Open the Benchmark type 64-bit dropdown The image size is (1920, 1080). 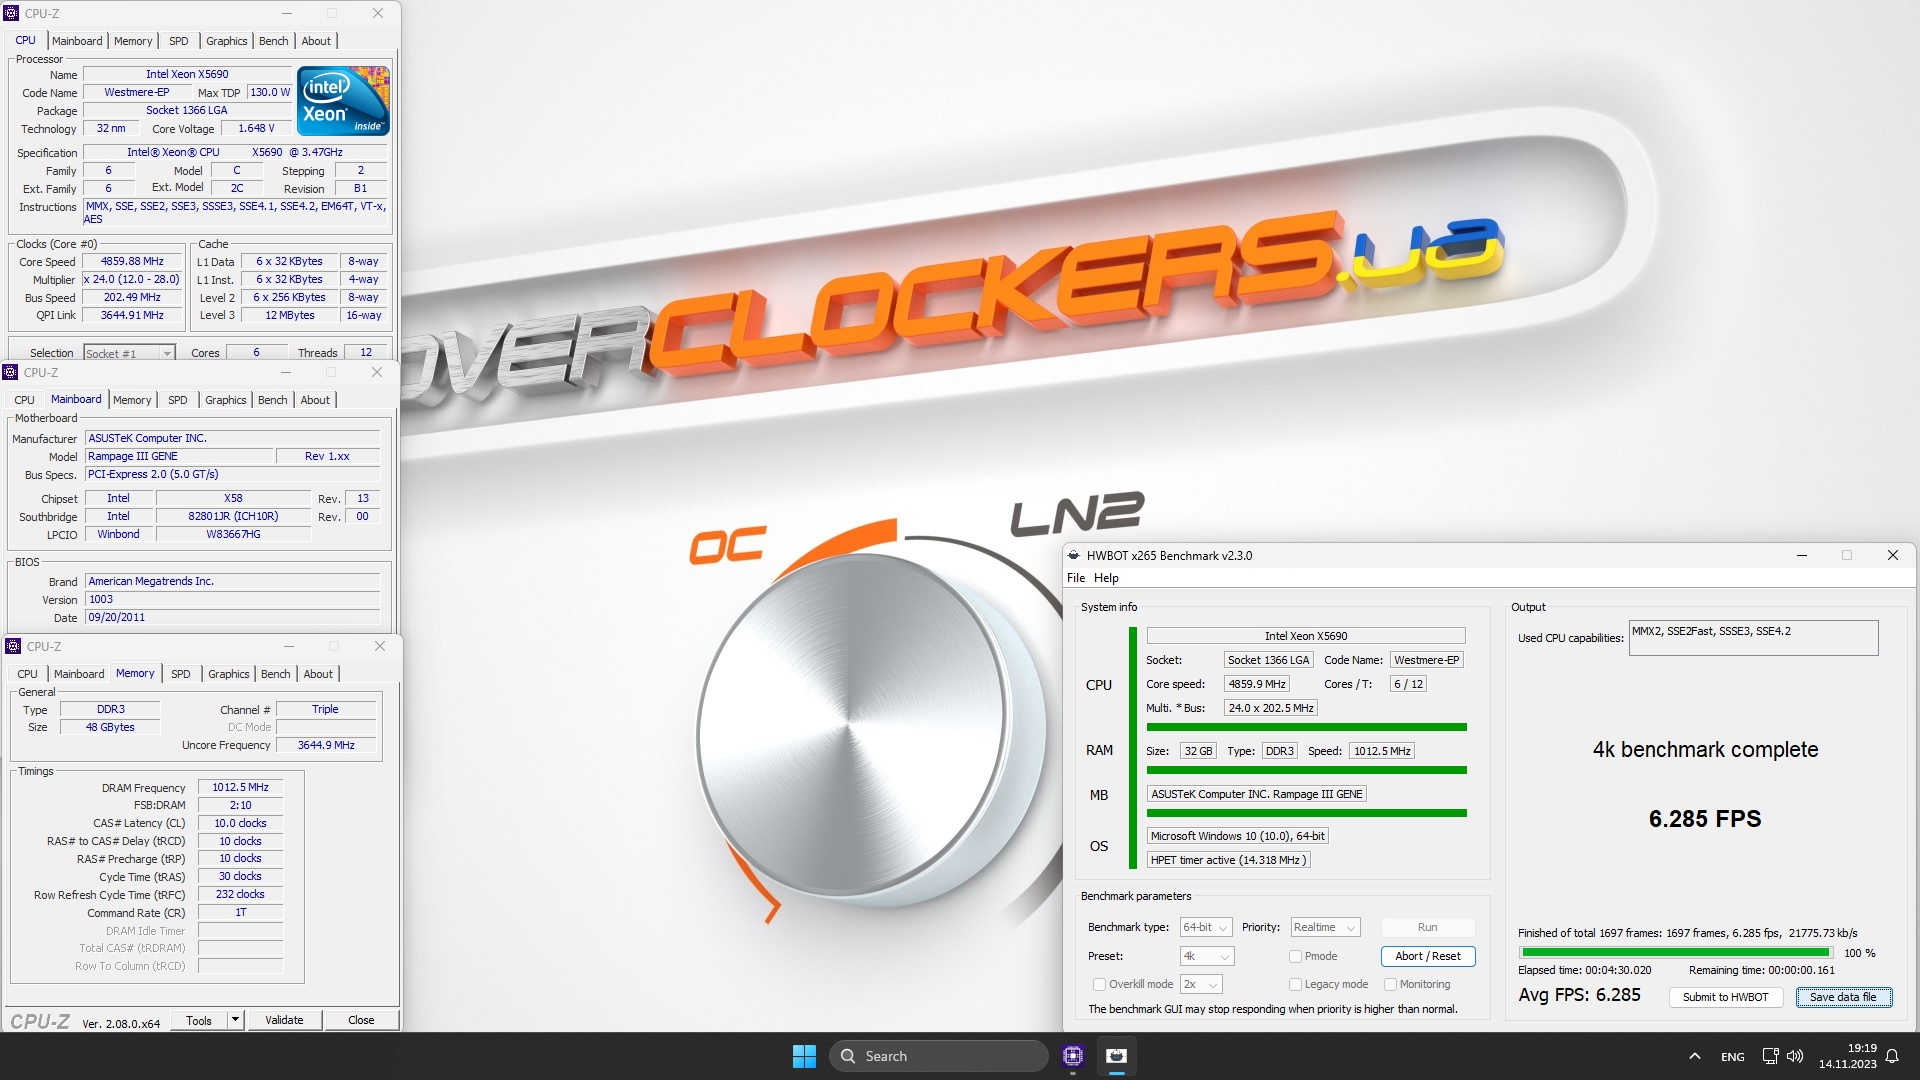point(1206,927)
